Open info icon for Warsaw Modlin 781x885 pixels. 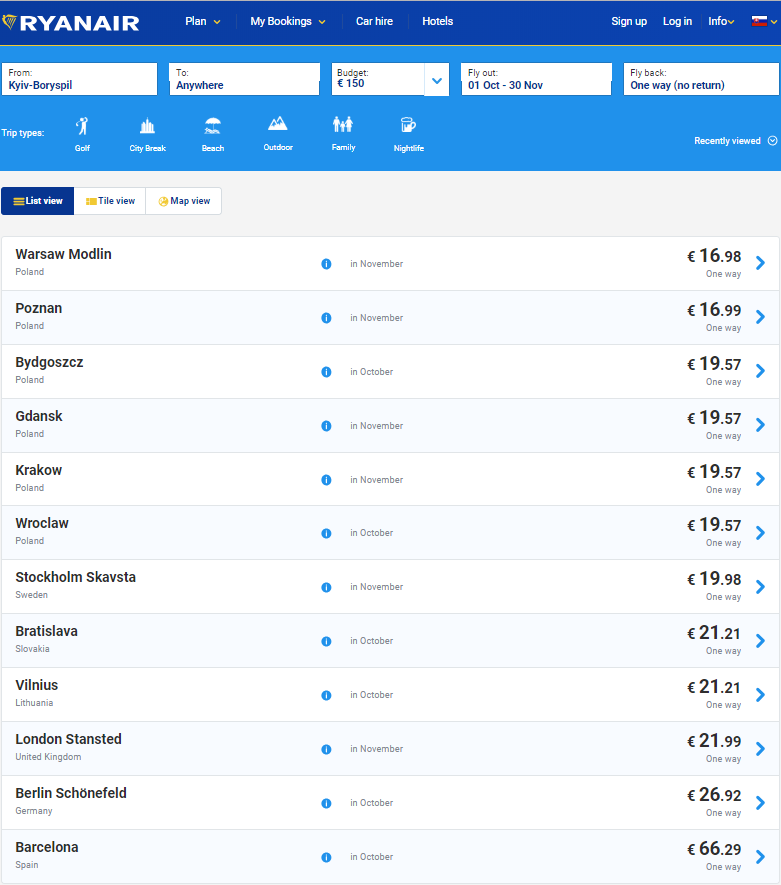click(x=326, y=264)
